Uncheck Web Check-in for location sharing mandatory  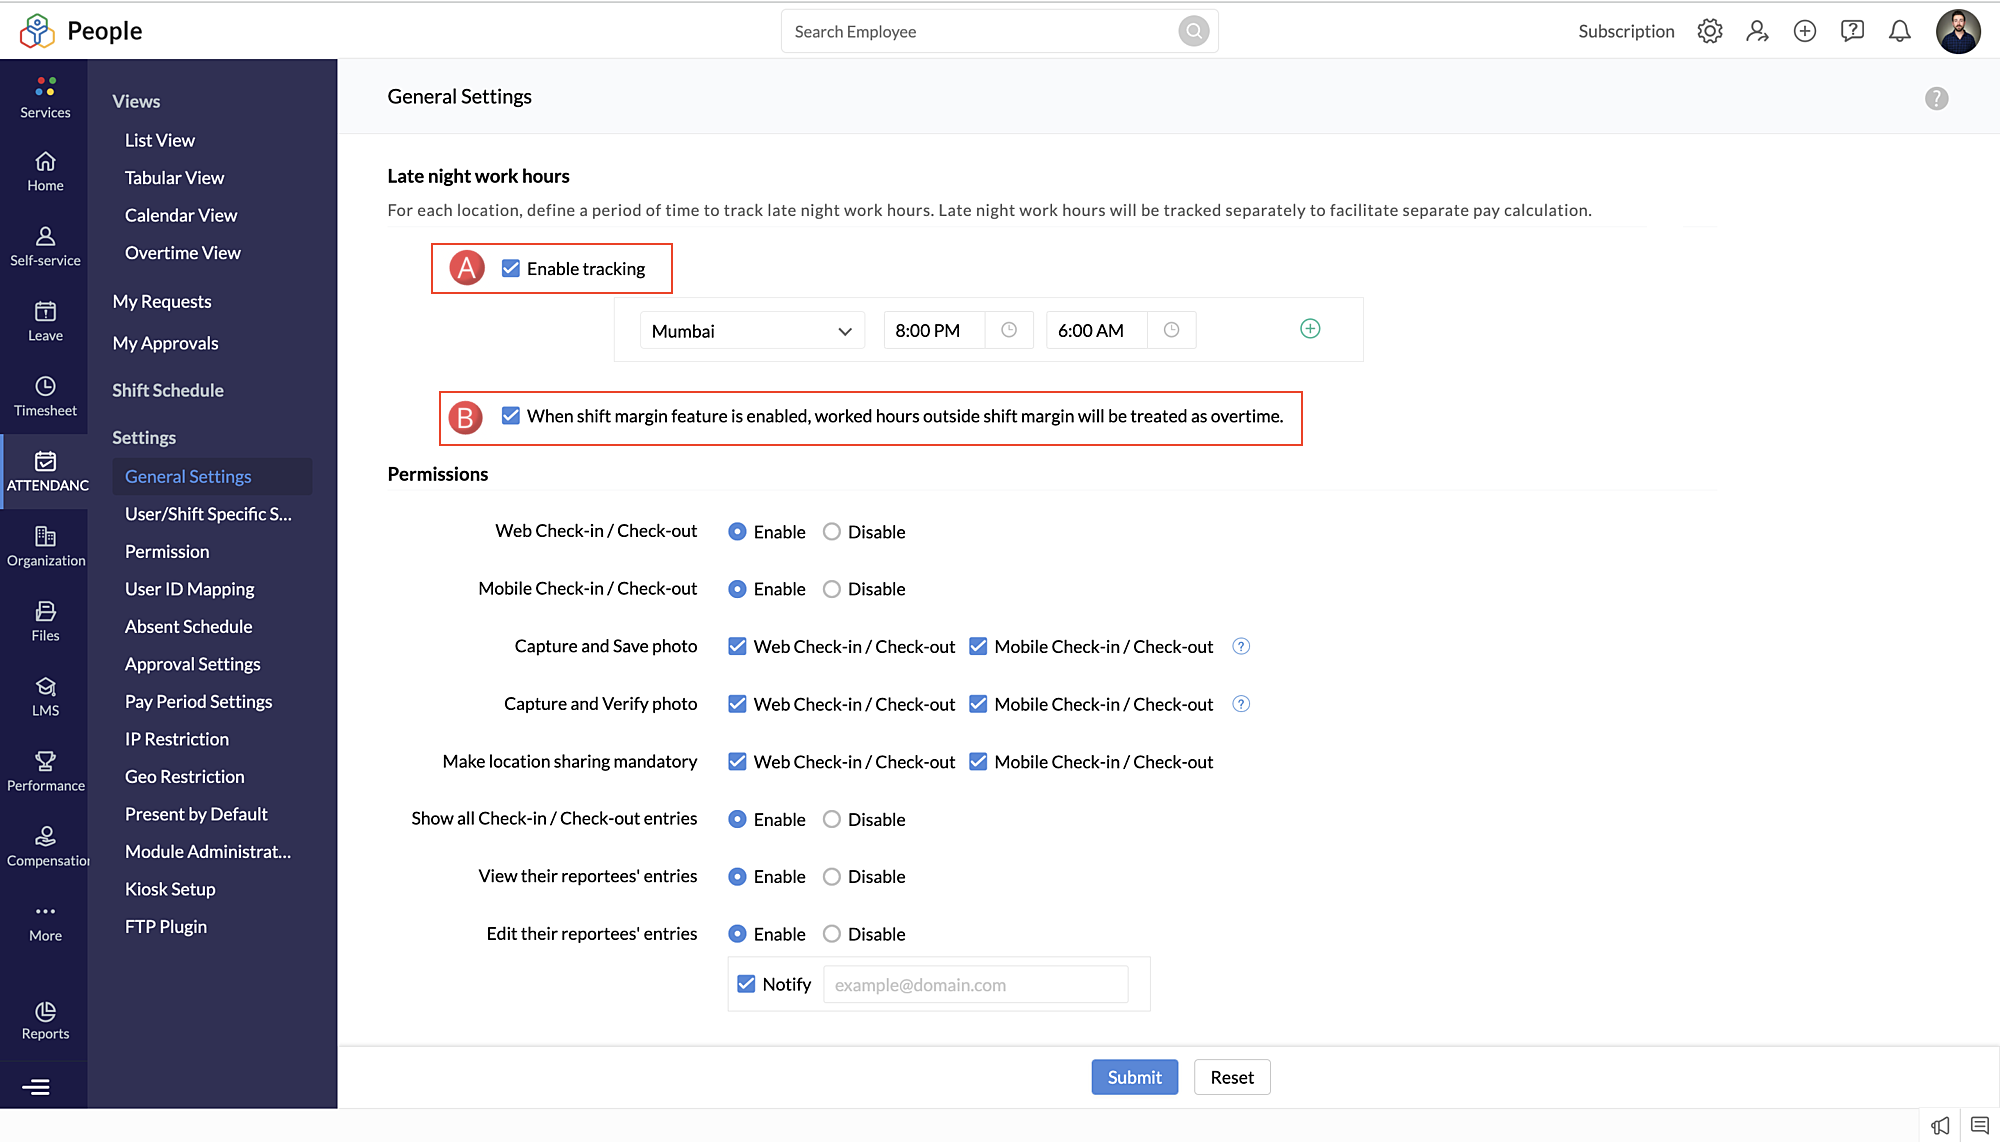pyautogui.click(x=737, y=762)
